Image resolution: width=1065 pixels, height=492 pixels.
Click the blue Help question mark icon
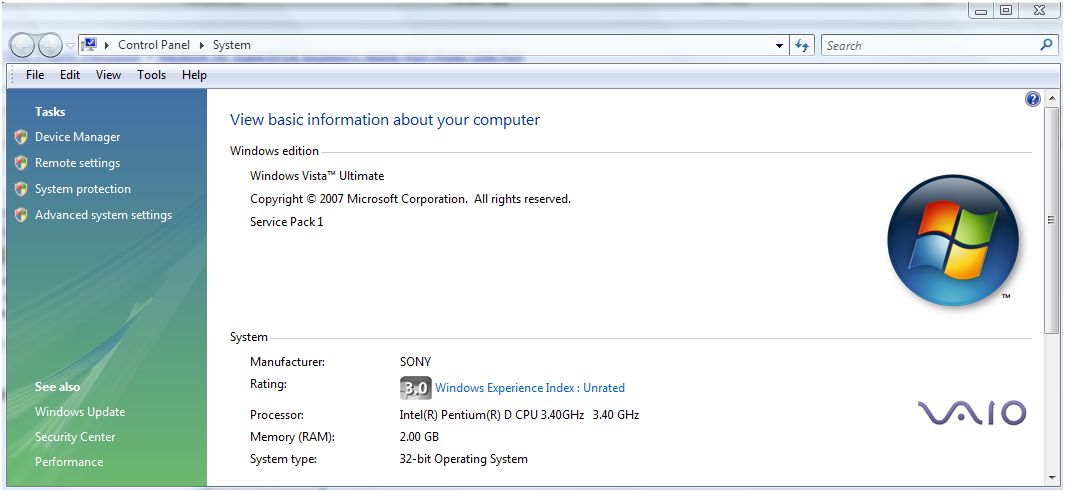[x=1032, y=99]
